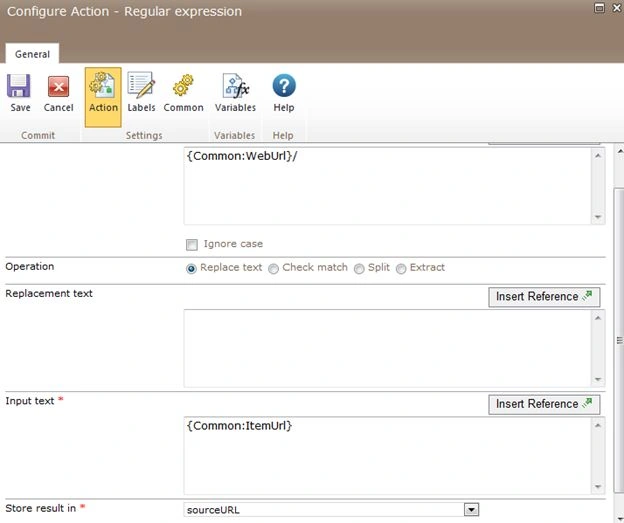Screen dimensions: 624x523
Task: Select the Extract operation
Action: [401, 269]
